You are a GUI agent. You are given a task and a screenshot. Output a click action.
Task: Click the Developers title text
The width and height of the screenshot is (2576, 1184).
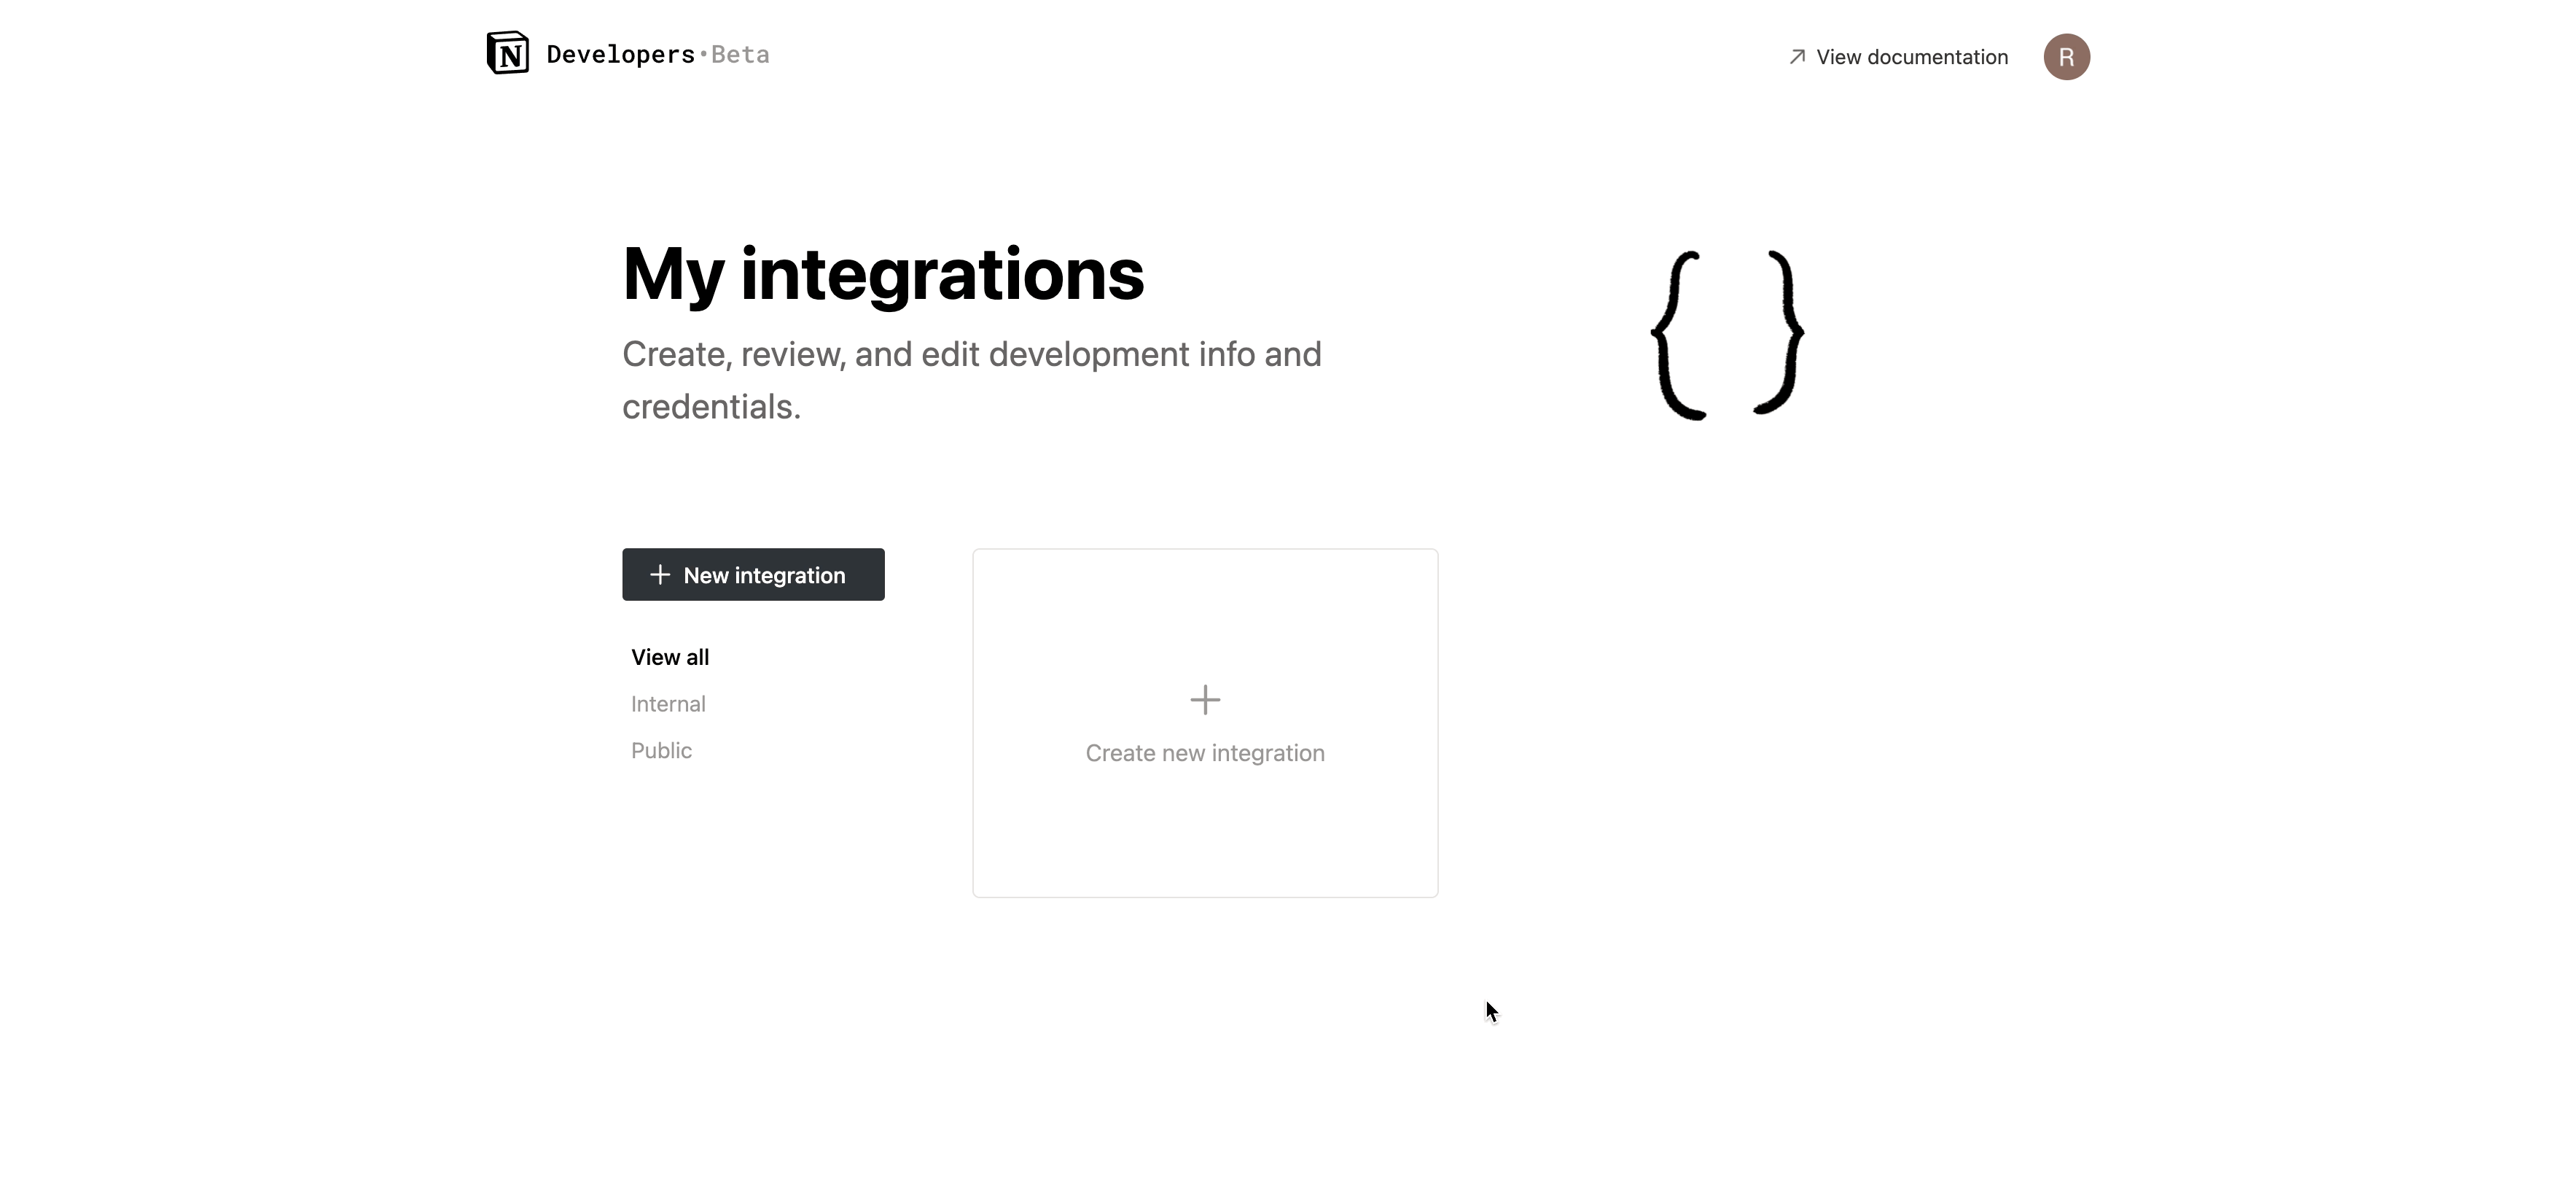coord(620,55)
